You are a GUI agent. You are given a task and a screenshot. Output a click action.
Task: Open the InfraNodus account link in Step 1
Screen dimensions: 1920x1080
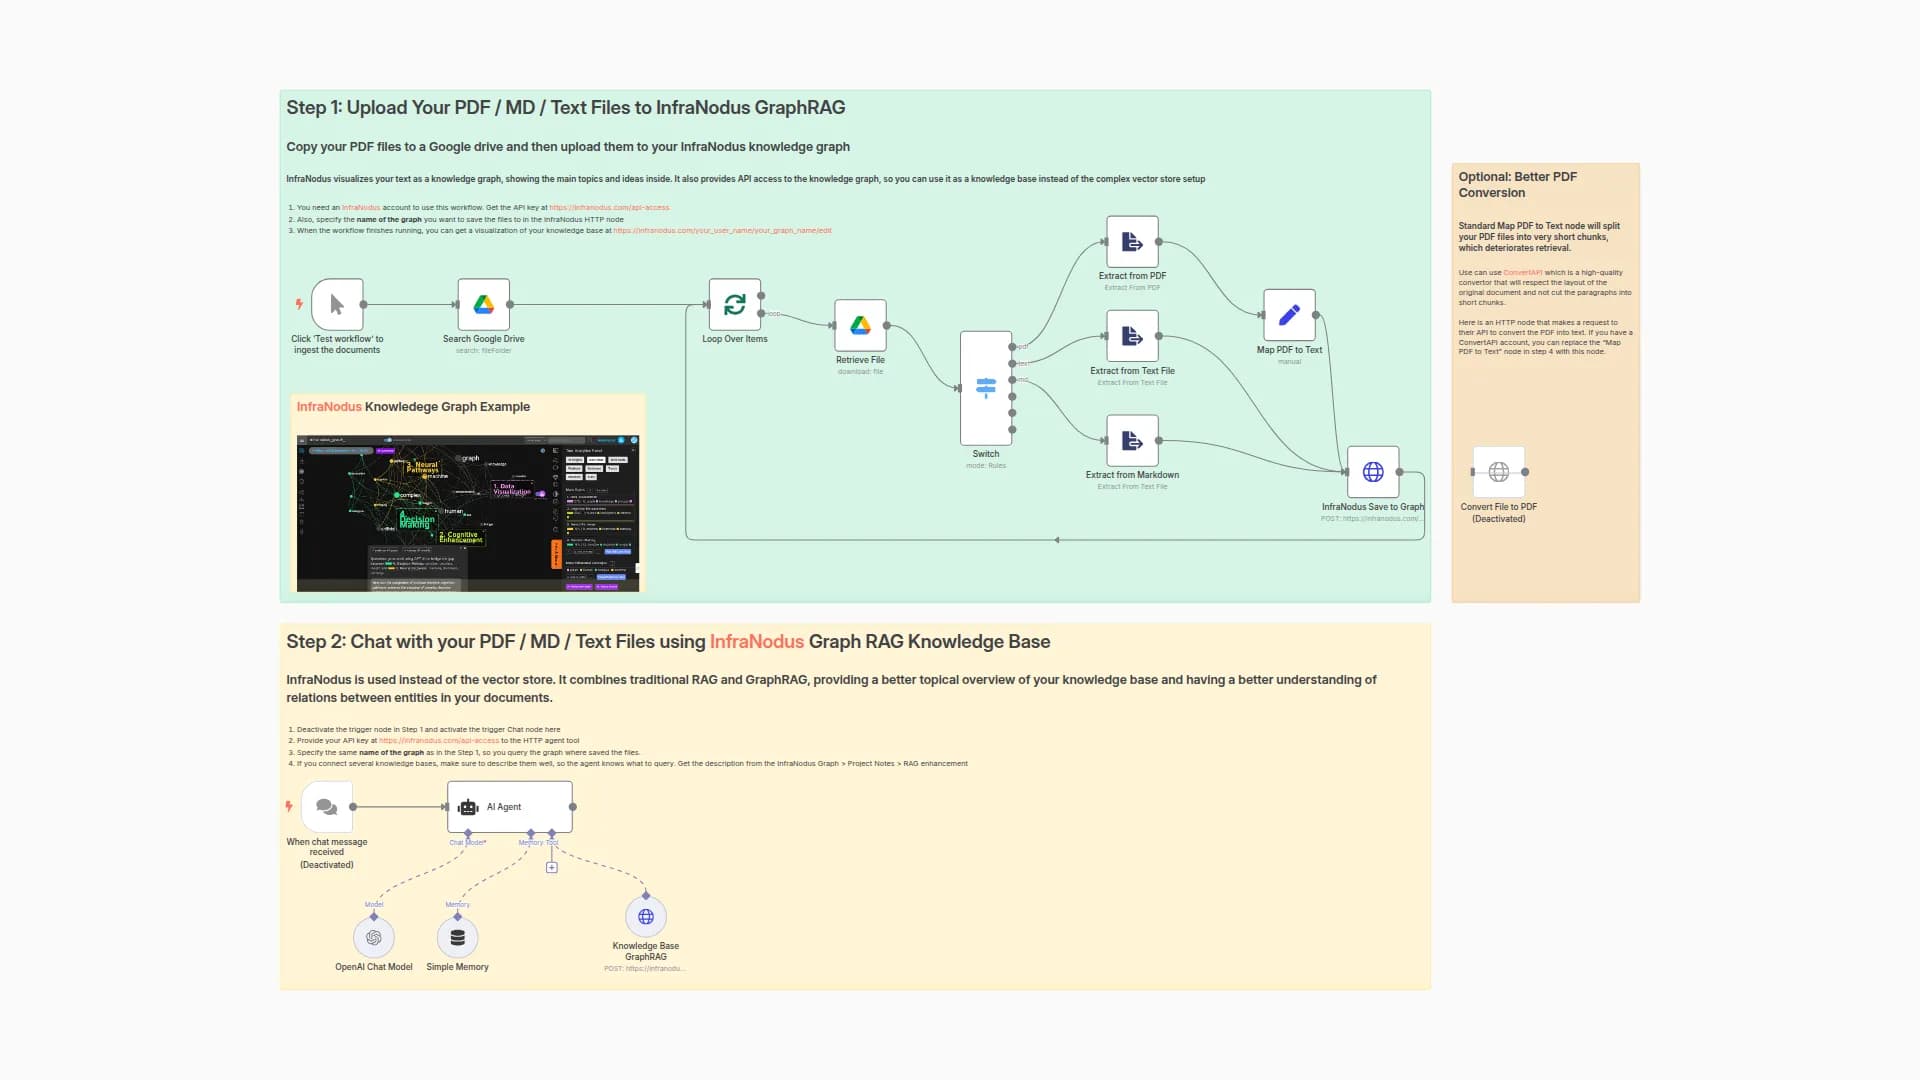pyautogui.click(x=361, y=208)
